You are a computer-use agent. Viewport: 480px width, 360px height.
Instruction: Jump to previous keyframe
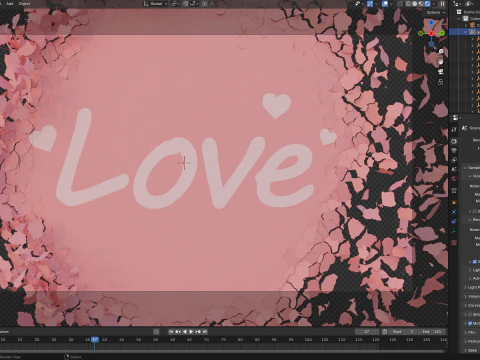coord(178,332)
